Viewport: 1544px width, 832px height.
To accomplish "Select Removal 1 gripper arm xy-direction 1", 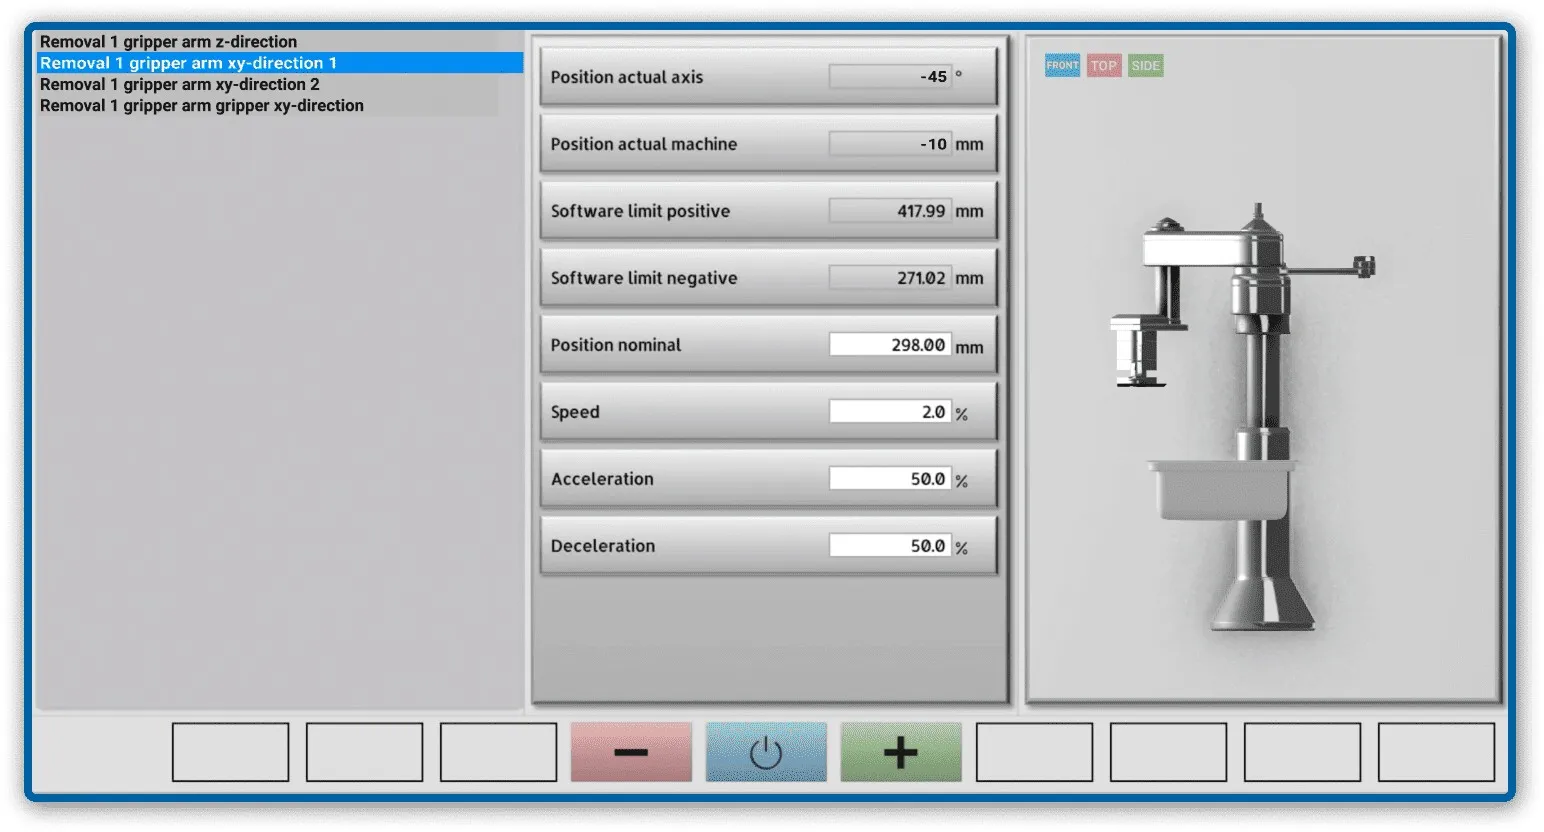I will pyautogui.click(x=280, y=63).
